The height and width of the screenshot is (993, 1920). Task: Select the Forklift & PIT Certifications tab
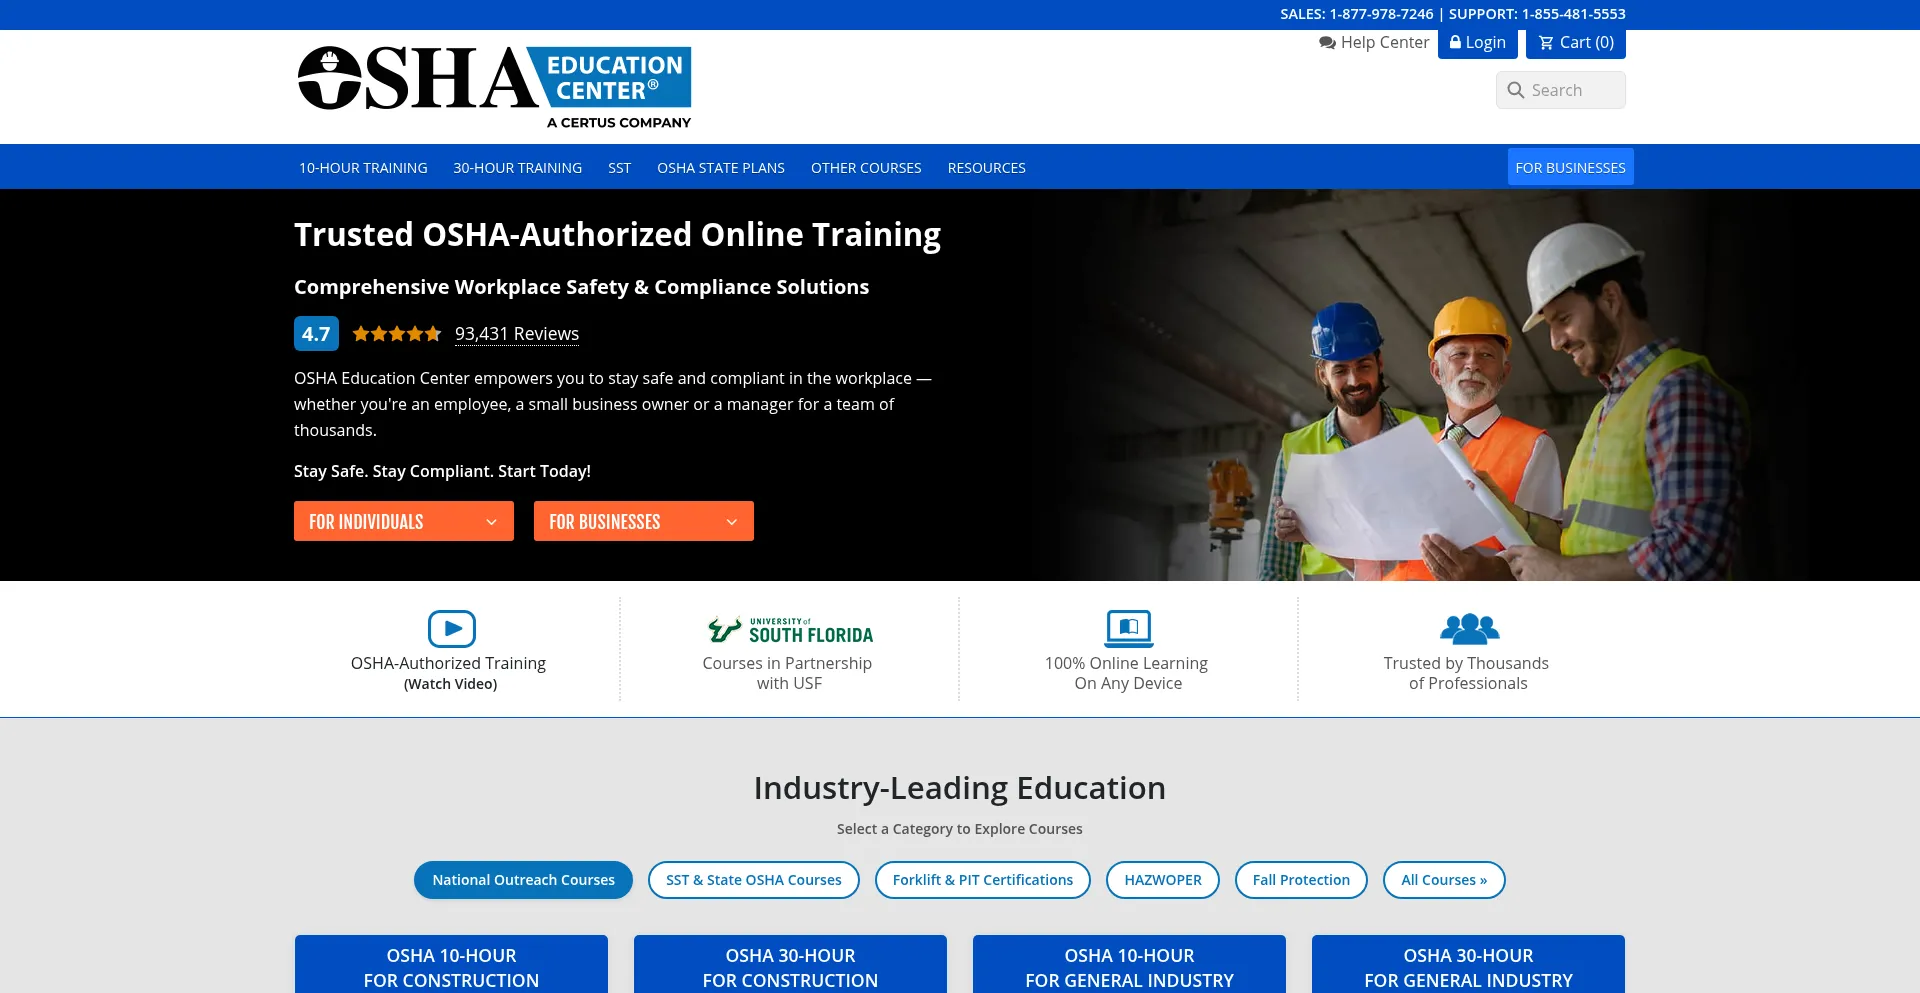[983, 880]
